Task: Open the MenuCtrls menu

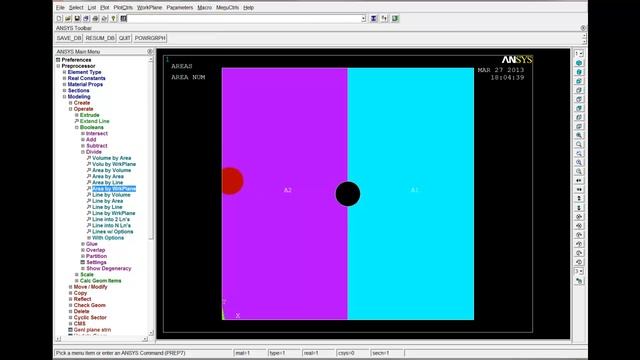Action: 227,7
